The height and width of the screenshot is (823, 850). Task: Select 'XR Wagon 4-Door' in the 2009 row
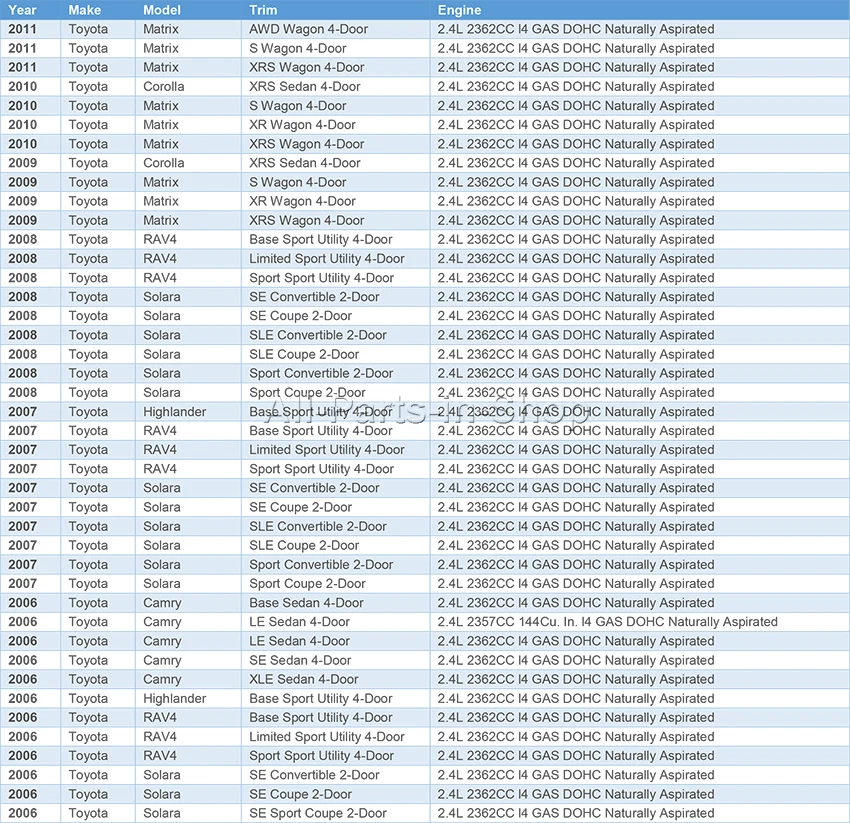pyautogui.click(x=302, y=201)
